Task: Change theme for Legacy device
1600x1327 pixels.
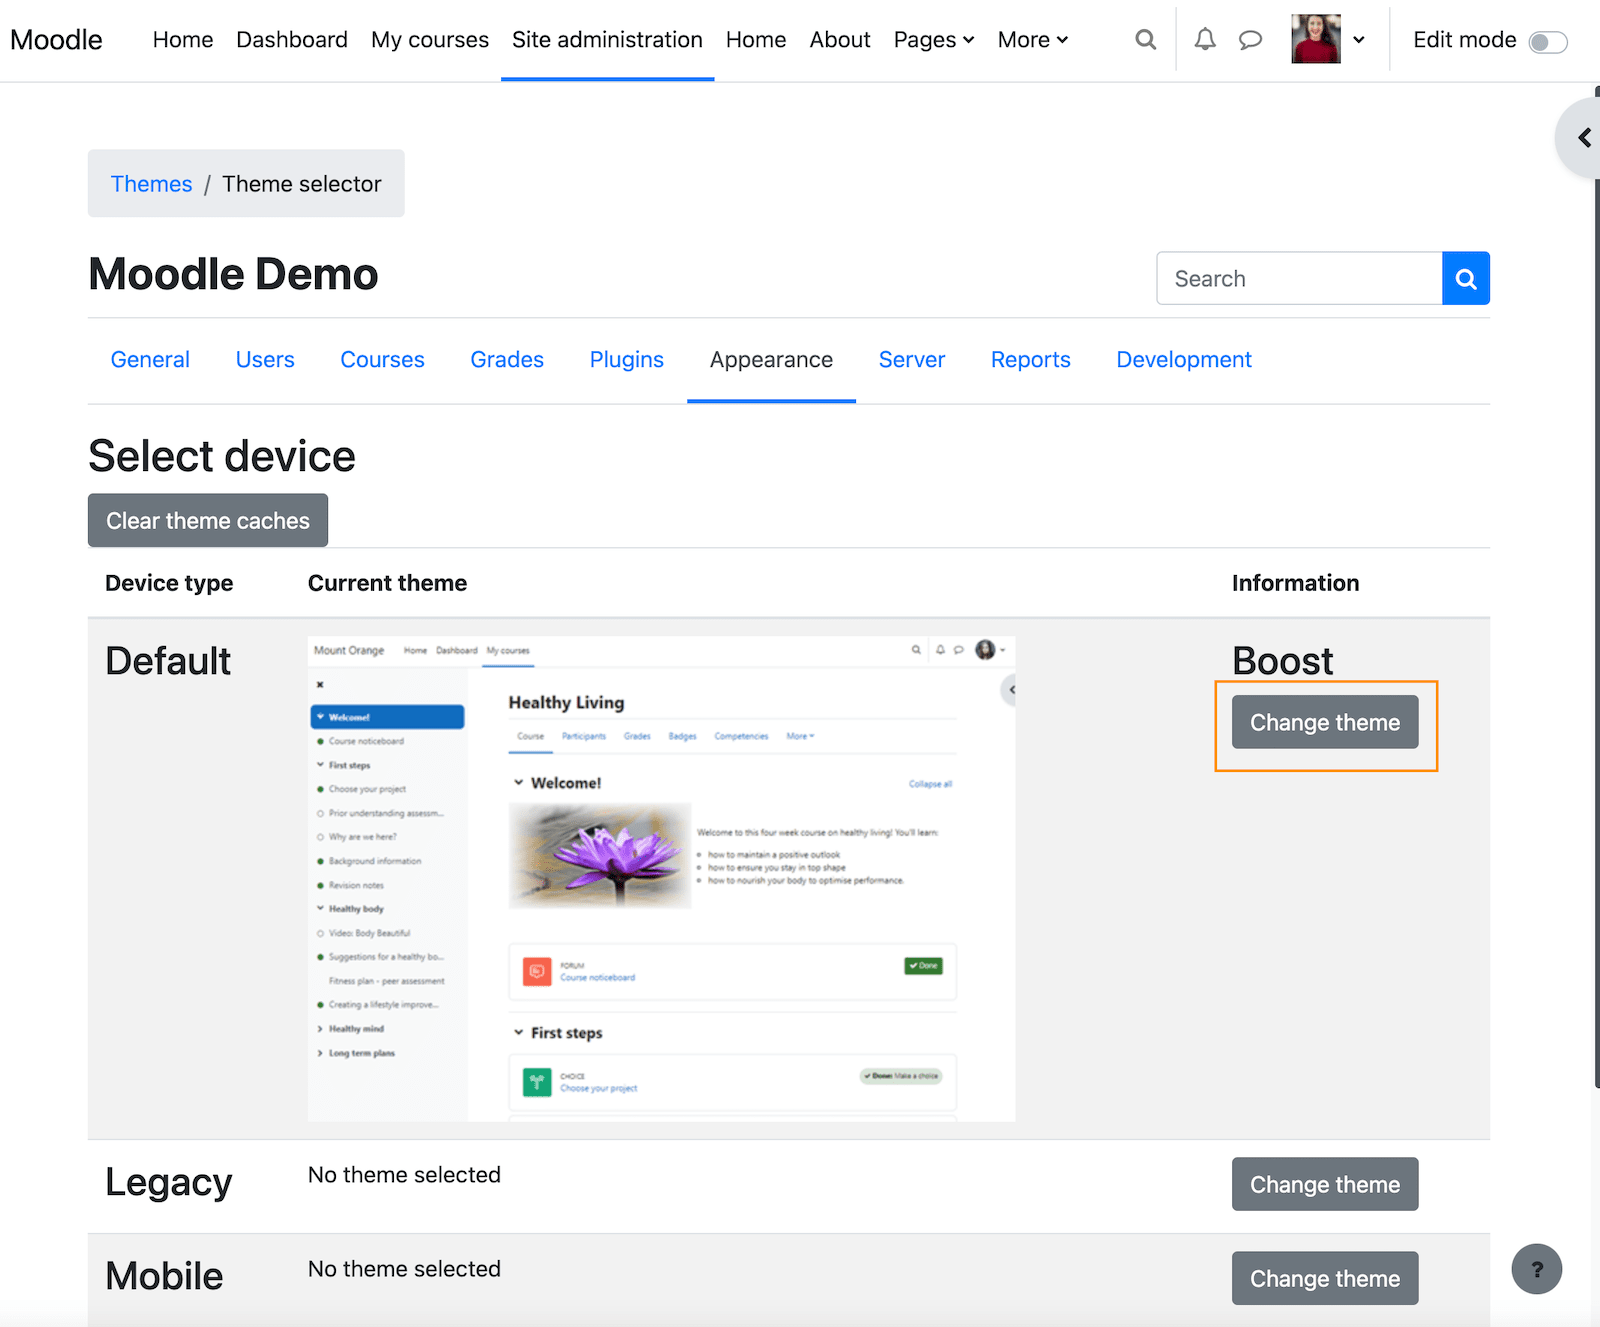Action: pos(1325,1184)
